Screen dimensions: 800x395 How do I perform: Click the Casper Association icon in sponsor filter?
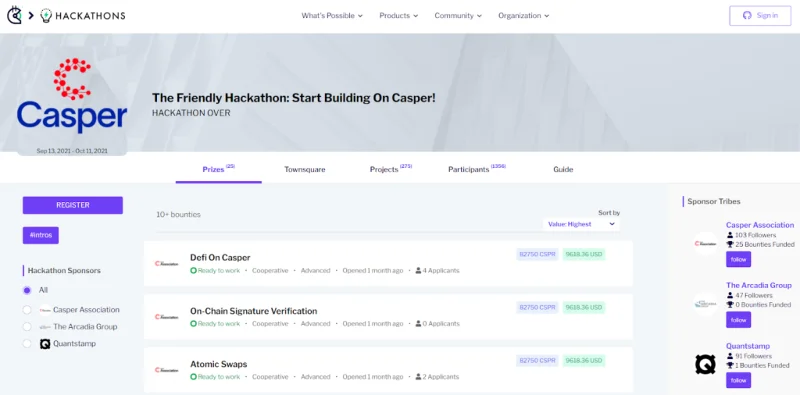[45, 310]
